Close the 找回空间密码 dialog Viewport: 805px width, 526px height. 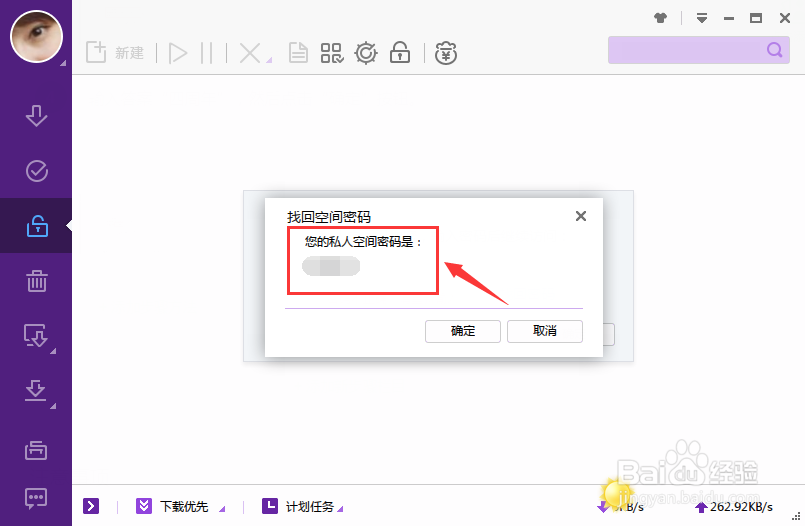(581, 216)
